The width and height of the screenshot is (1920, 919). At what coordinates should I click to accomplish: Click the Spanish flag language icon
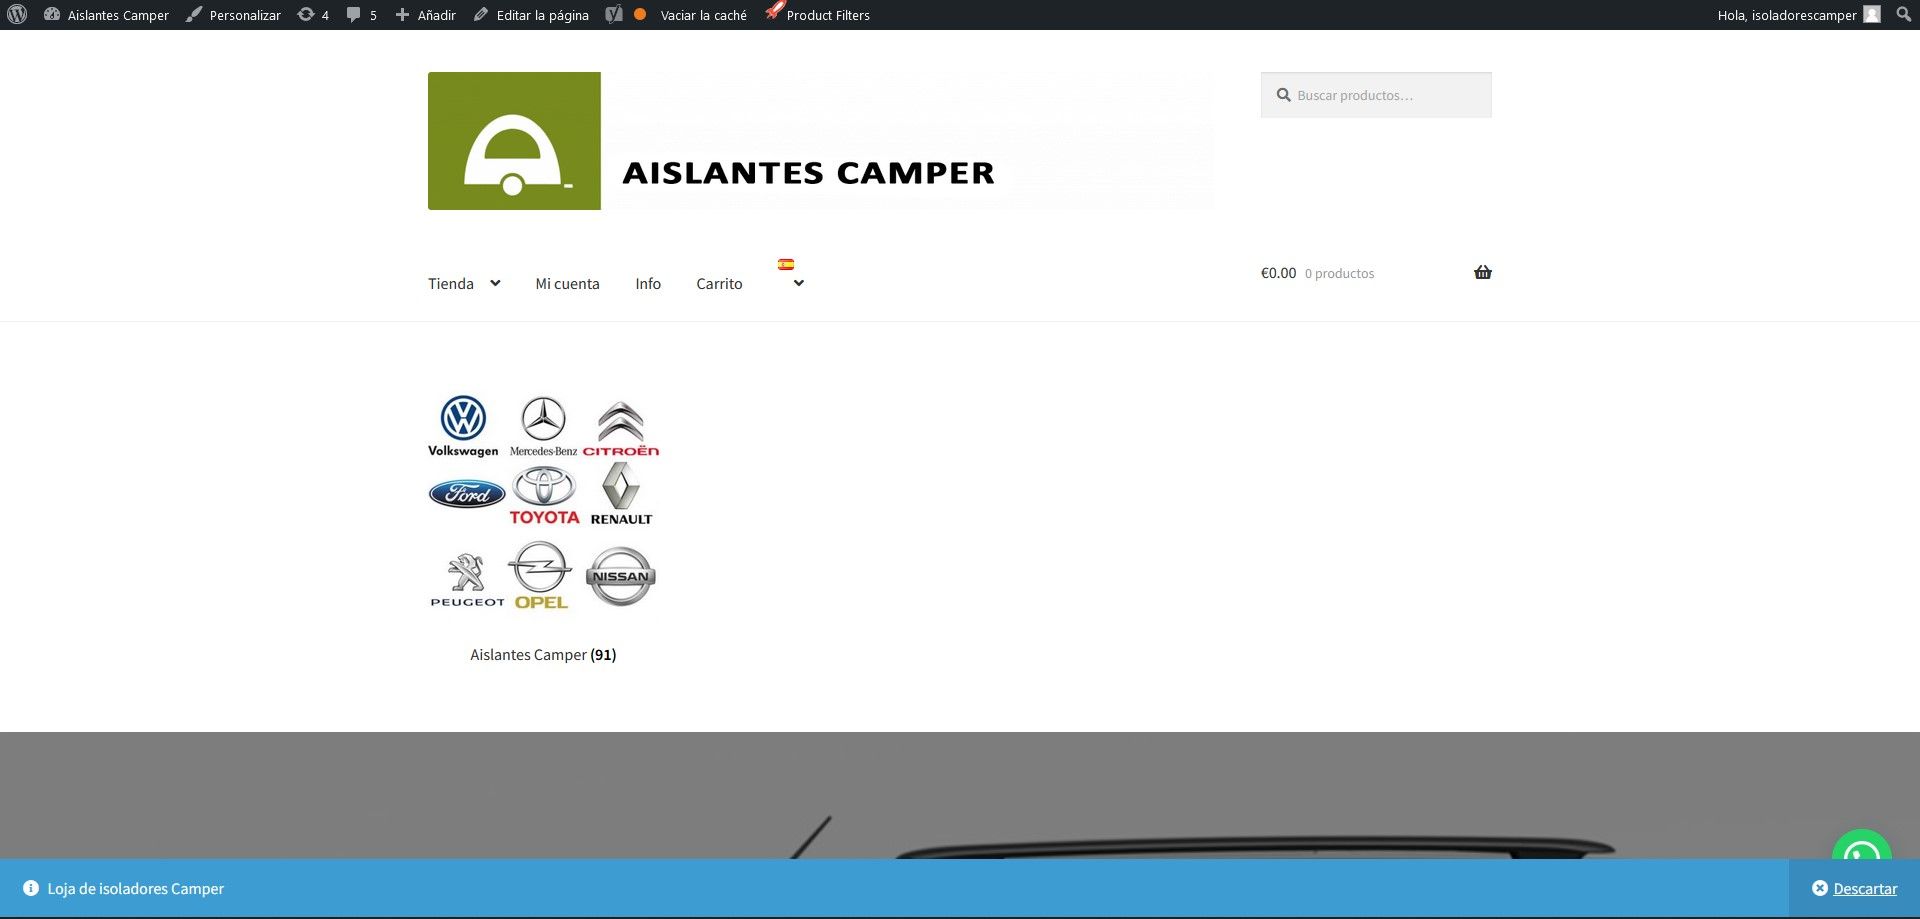786,265
